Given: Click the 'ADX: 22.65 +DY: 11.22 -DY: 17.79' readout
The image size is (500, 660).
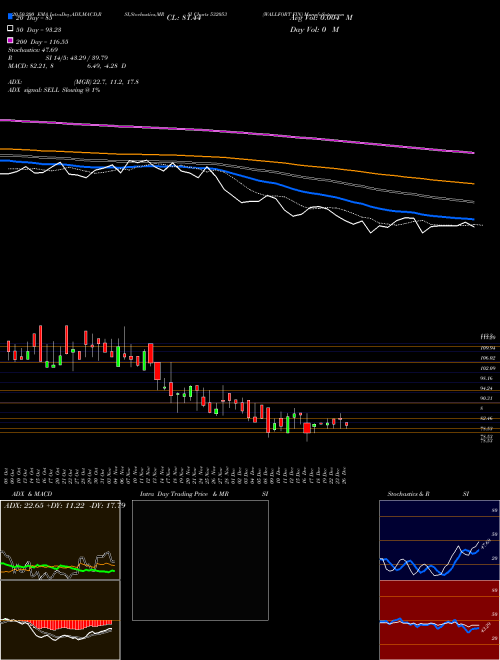Looking at the screenshot, I should pyautogui.click(x=64, y=505).
